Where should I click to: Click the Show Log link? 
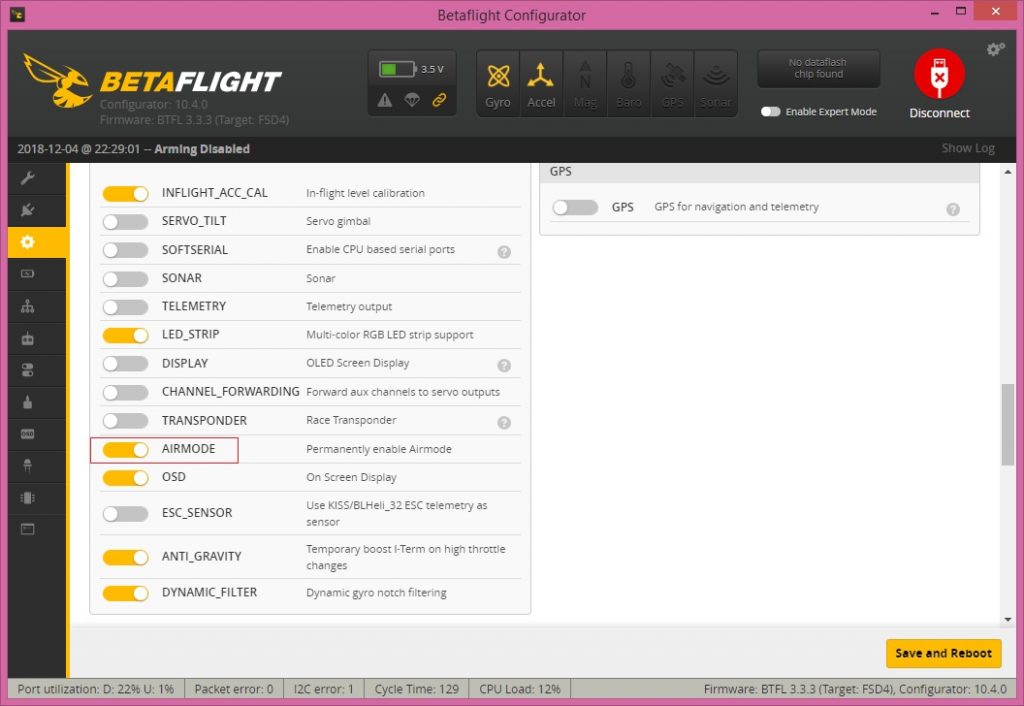[x=968, y=148]
